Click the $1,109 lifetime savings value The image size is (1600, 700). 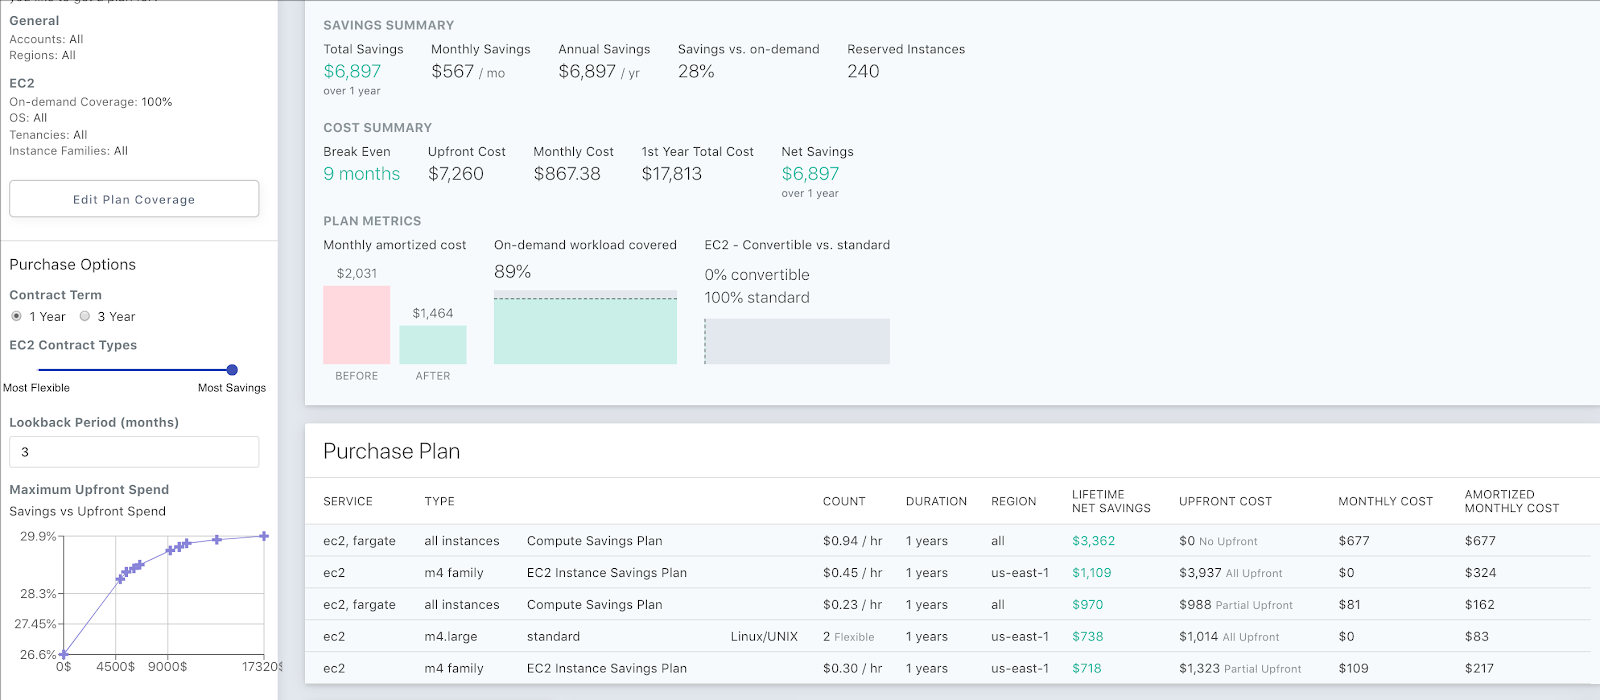pyautogui.click(x=1091, y=573)
